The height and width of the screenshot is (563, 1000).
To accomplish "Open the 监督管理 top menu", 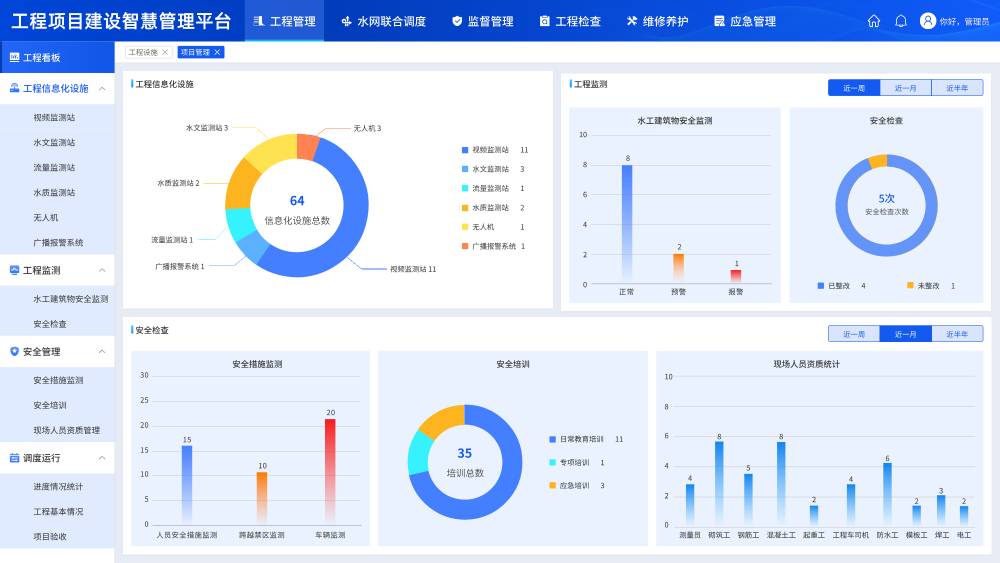I will pyautogui.click(x=483, y=21).
